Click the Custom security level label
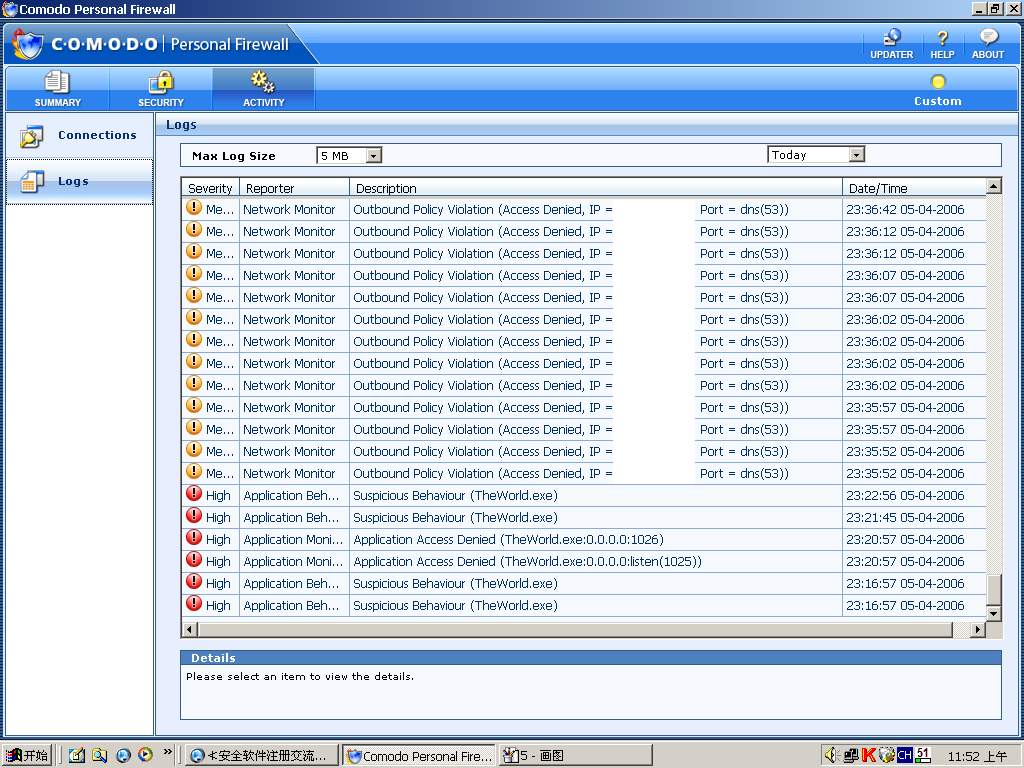The width and height of the screenshot is (1024, 768). 938,101
